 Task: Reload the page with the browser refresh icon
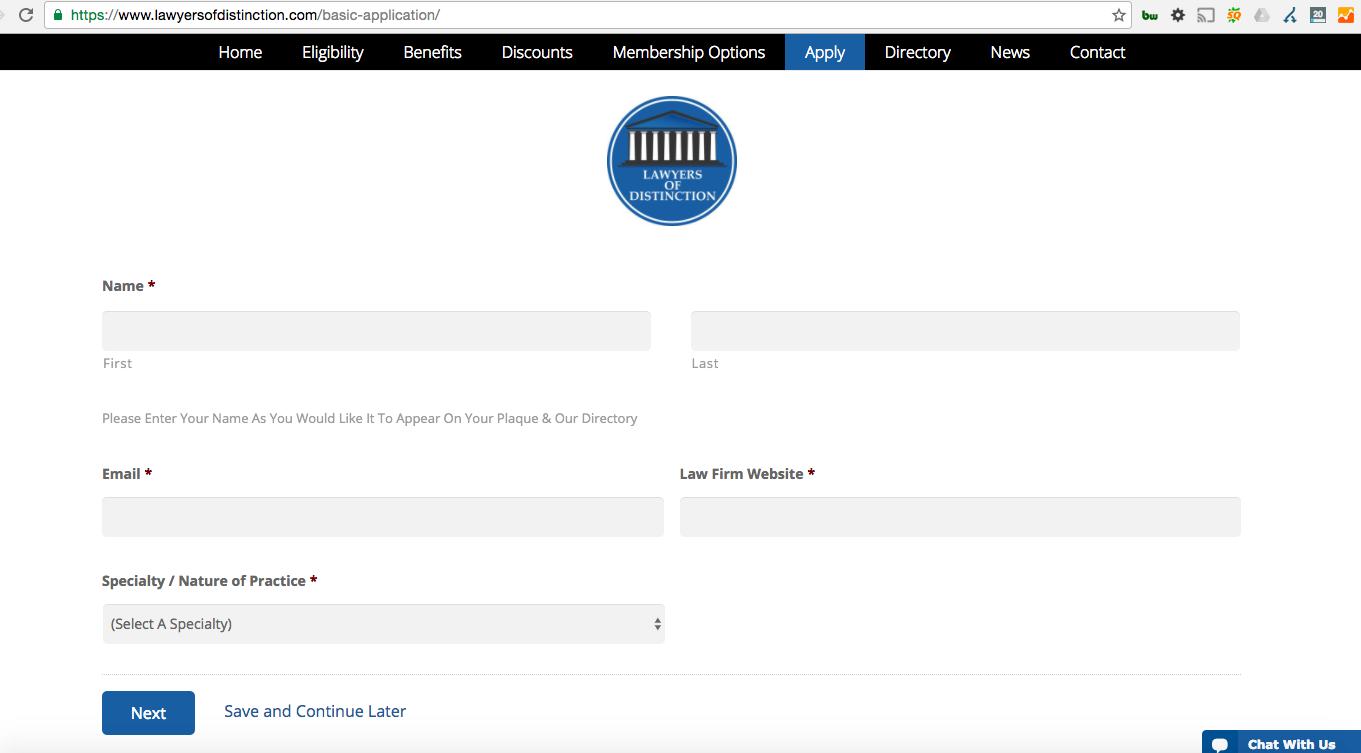coord(26,15)
